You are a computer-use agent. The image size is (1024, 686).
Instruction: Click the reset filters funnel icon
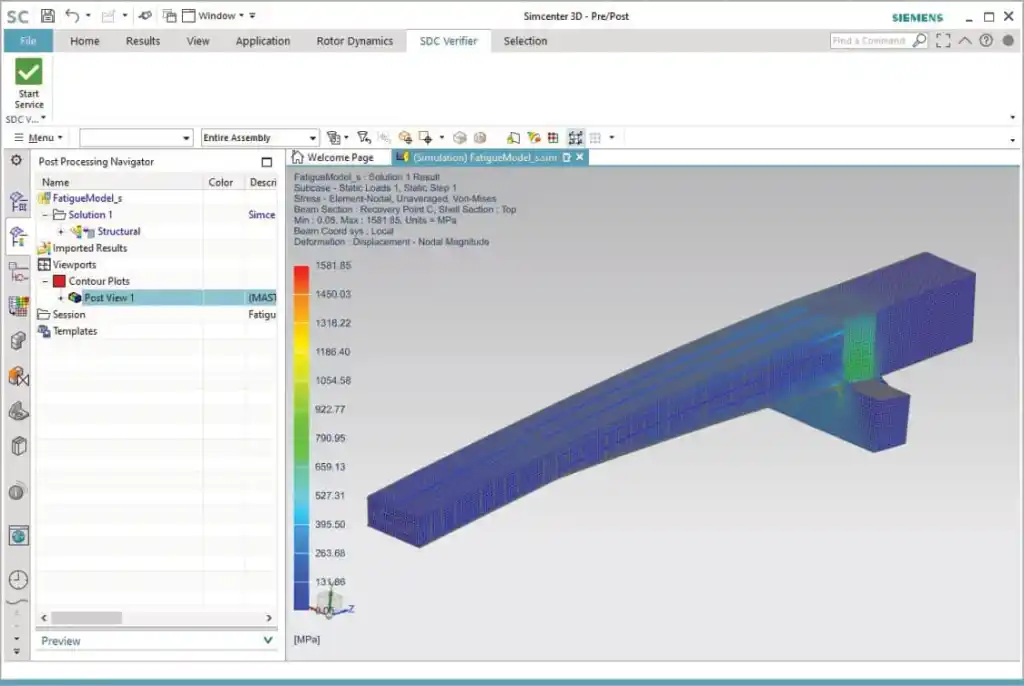[x=364, y=137]
